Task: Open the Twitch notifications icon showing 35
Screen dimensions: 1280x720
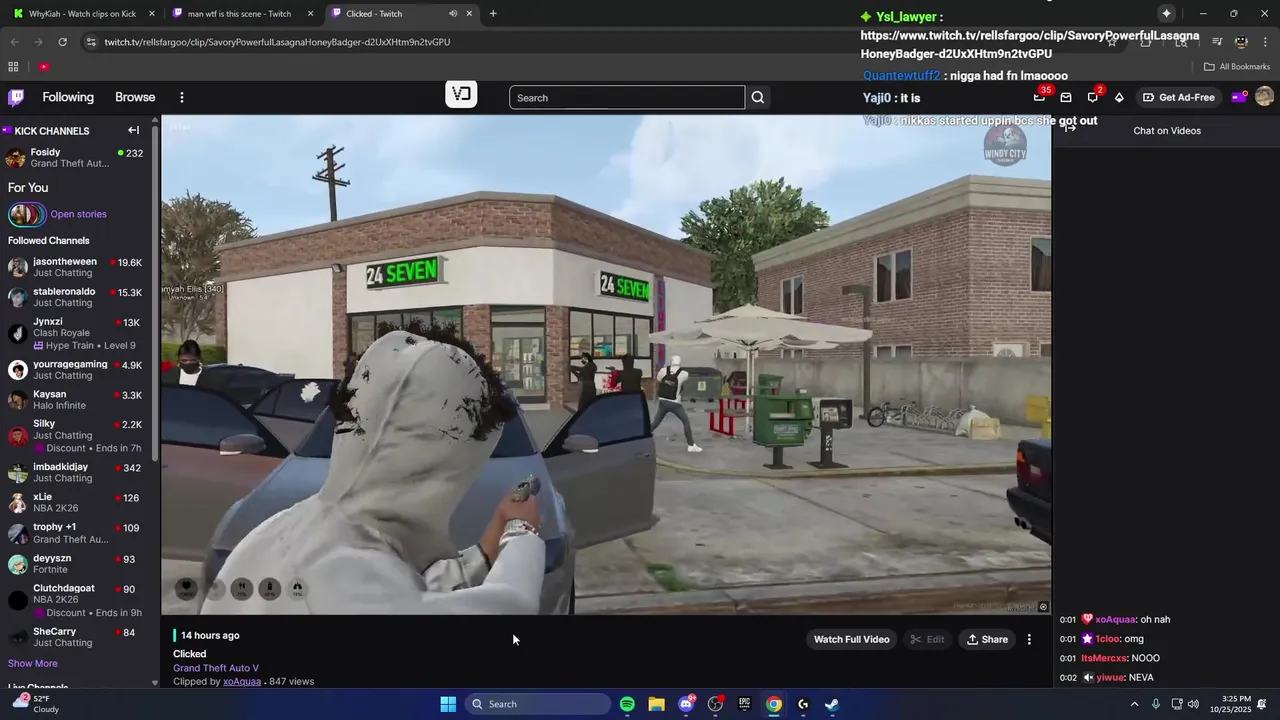Action: (1040, 97)
